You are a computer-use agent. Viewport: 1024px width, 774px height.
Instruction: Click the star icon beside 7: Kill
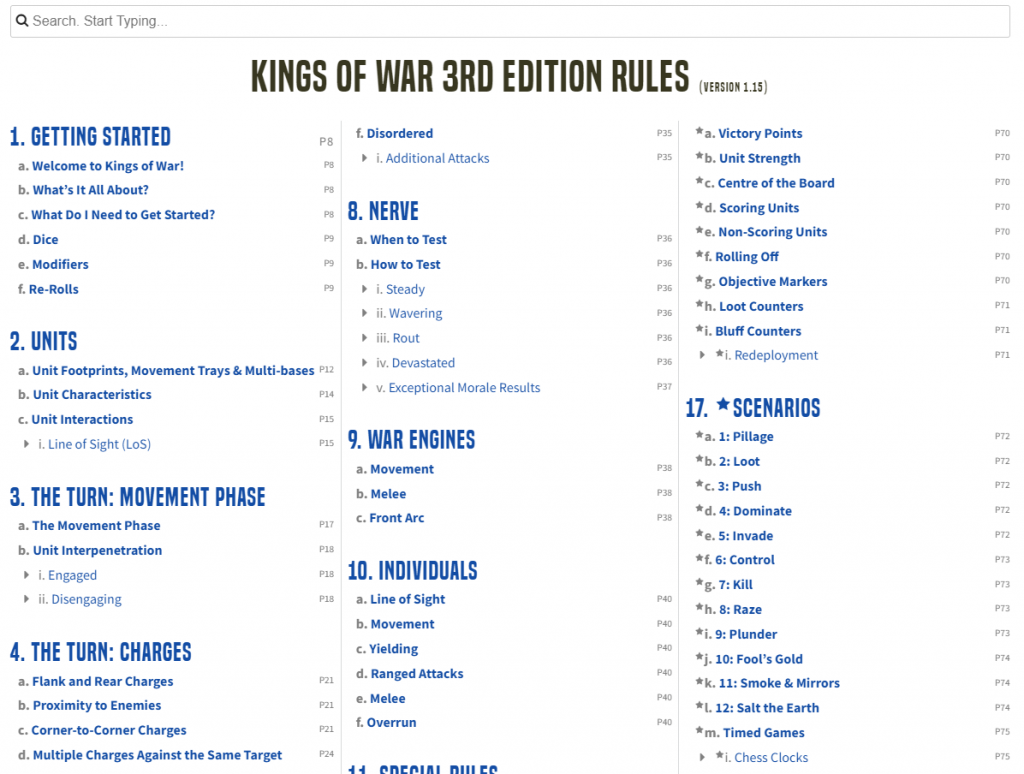coord(699,583)
